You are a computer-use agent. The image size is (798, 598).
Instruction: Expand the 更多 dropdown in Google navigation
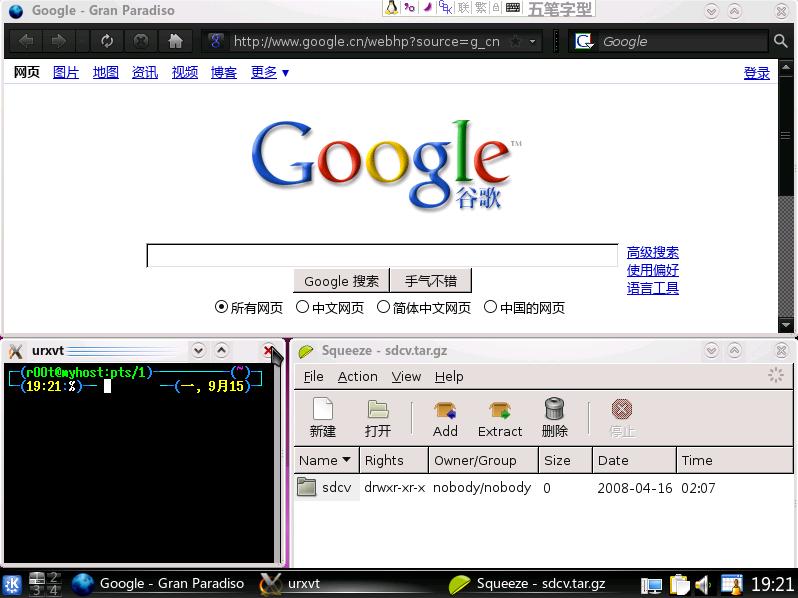[x=270, y=72]
